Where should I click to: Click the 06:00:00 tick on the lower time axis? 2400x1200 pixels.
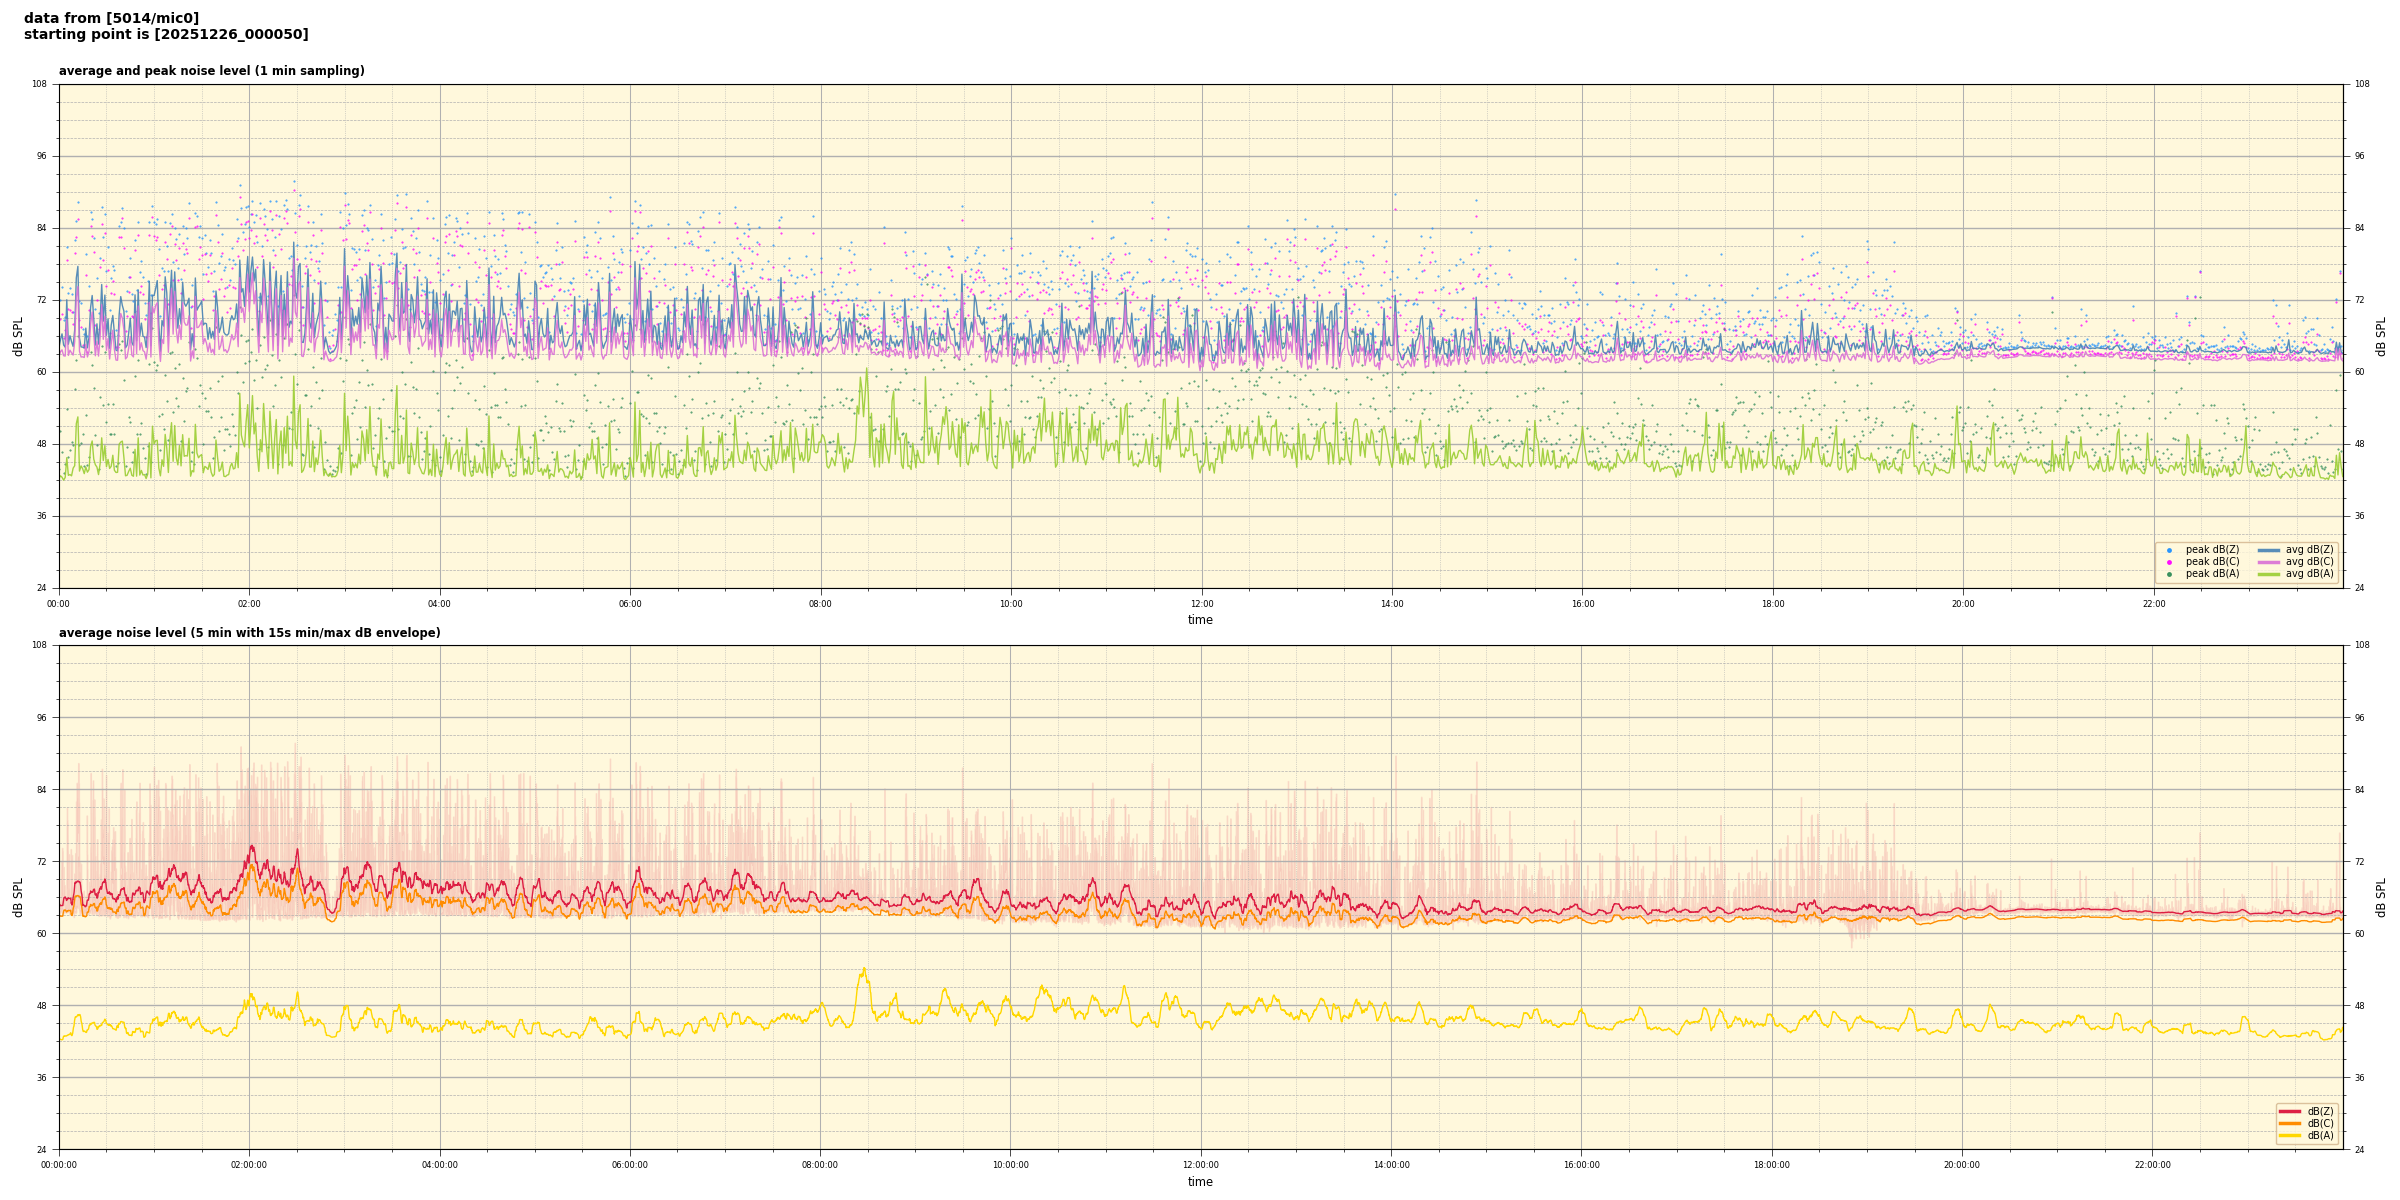pos(630,1165)
